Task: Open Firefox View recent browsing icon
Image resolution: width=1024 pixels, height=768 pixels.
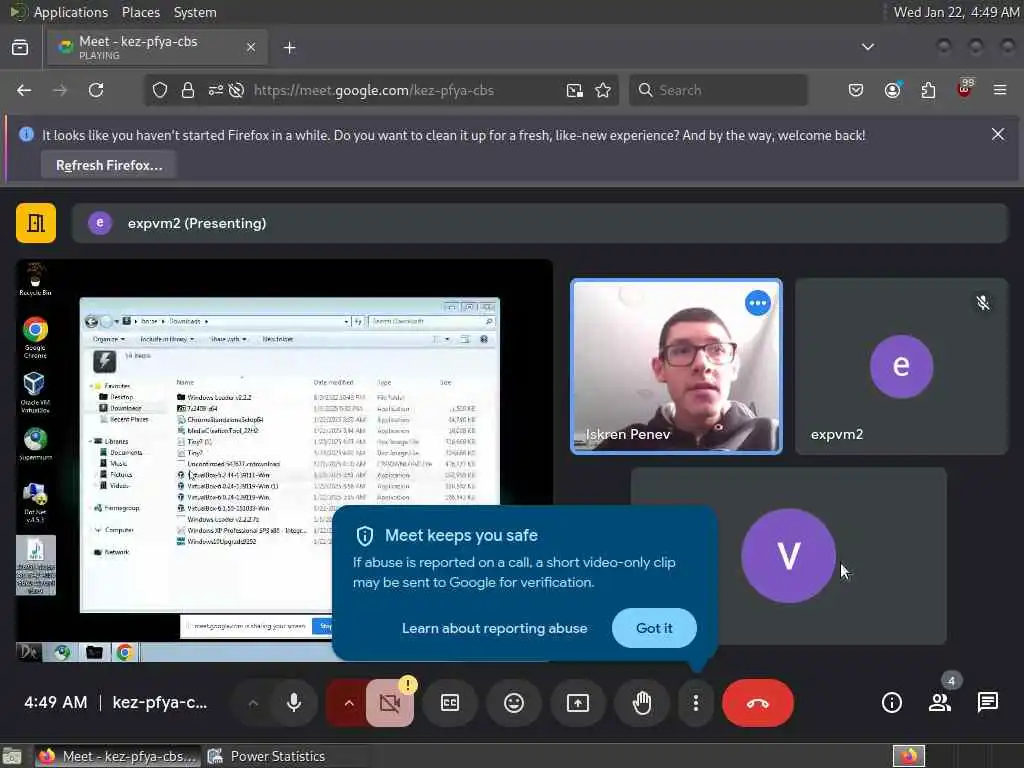Action: point(20,47)
